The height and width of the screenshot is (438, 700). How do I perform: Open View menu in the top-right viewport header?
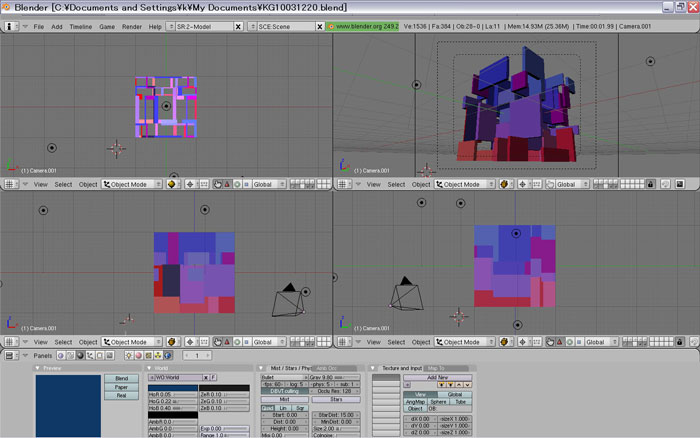click(x=373, y=184)
